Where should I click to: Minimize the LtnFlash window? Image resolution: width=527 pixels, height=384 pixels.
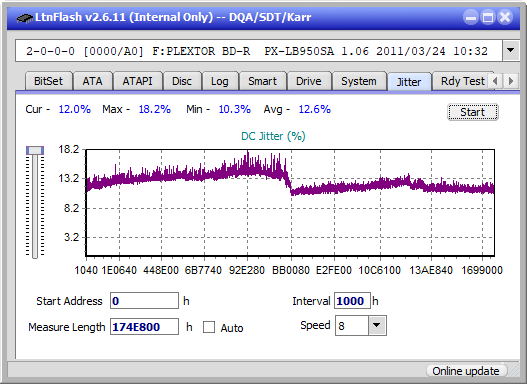tap(471, 17)
